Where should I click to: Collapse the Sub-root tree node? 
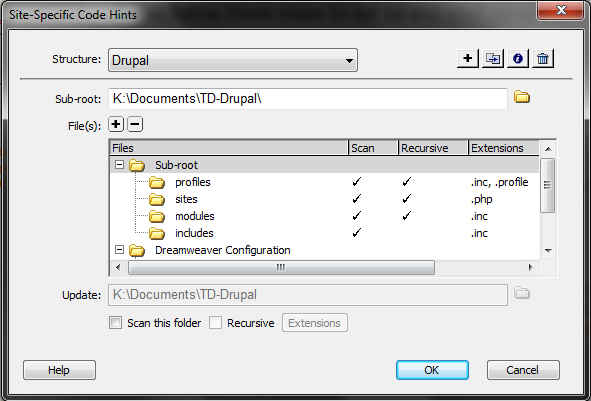click(119, 165)
